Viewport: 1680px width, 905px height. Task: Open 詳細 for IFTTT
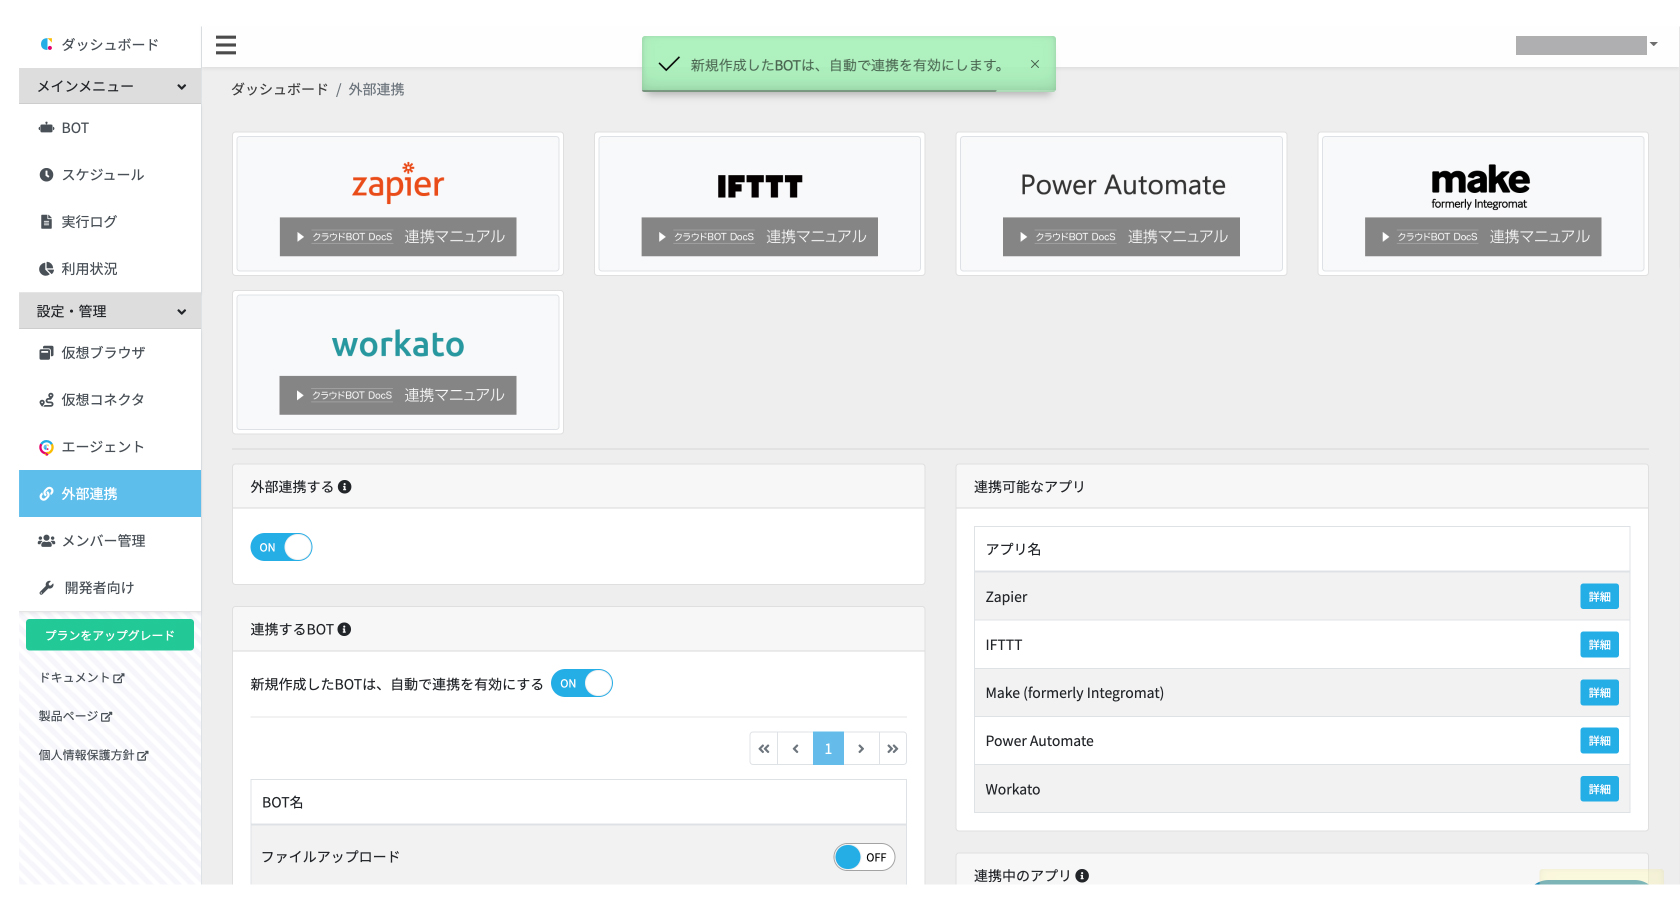click(x=1600, y=645)
